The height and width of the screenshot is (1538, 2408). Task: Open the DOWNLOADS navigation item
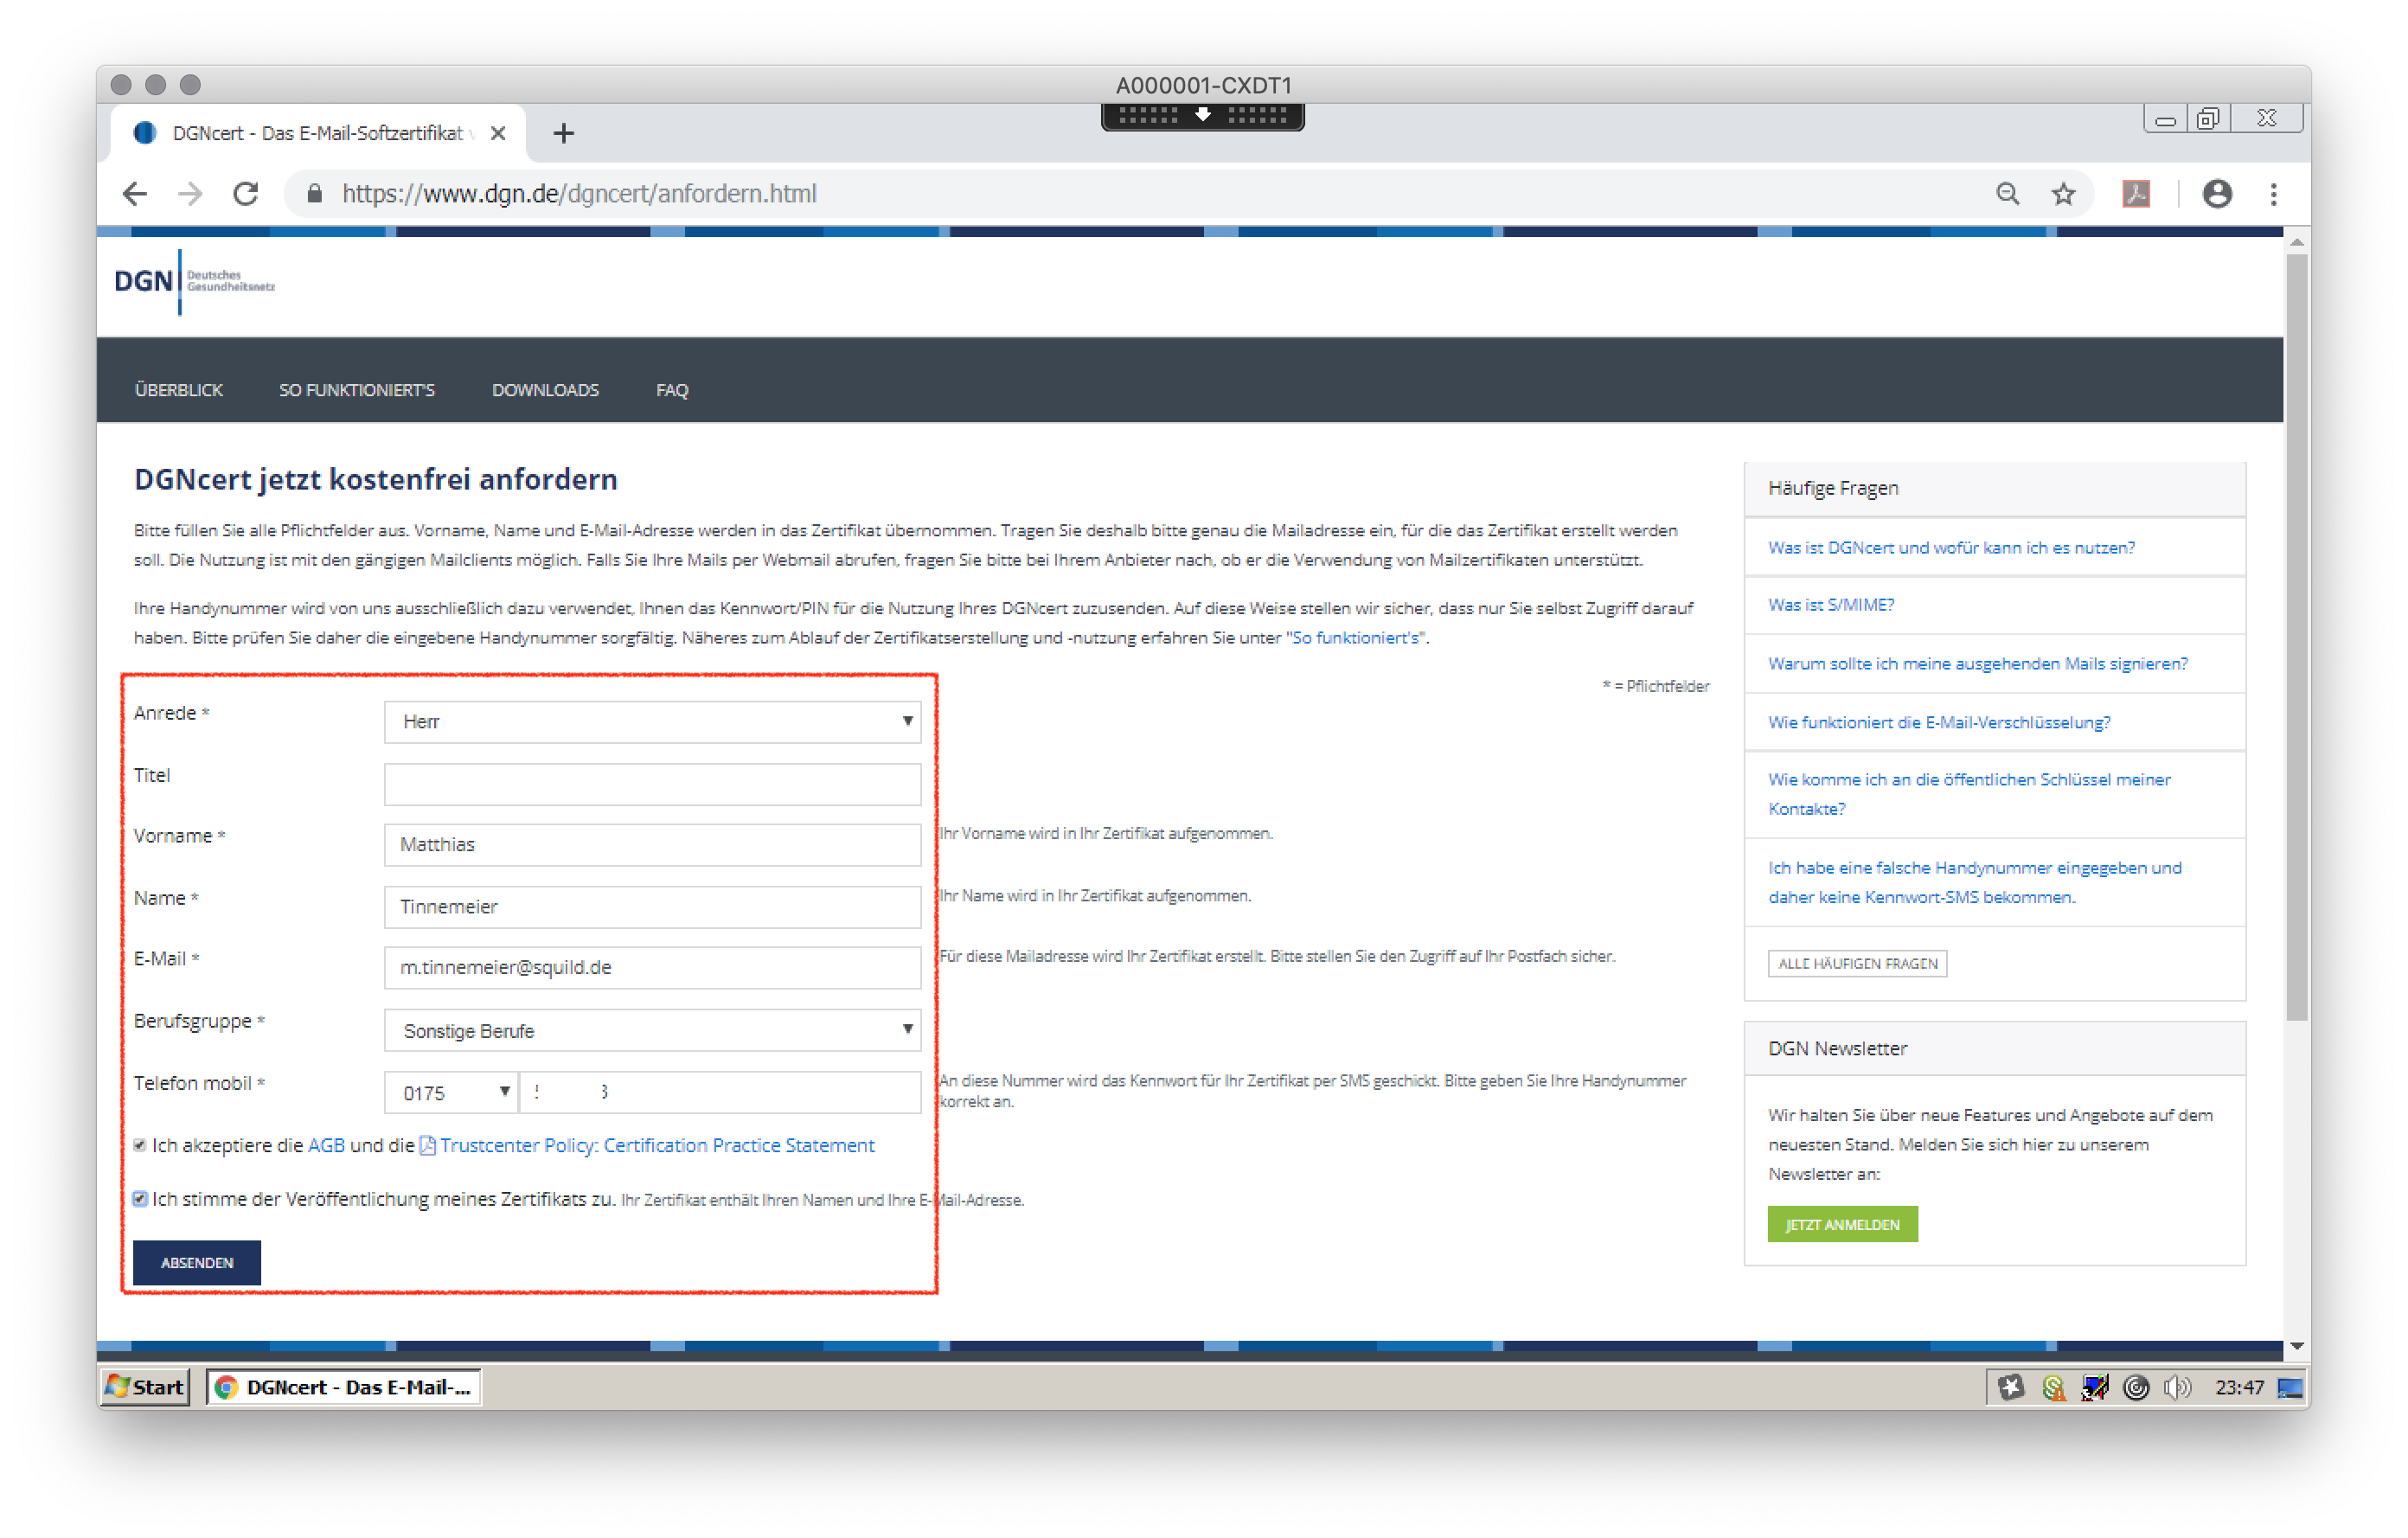click(x=545, y=390)
